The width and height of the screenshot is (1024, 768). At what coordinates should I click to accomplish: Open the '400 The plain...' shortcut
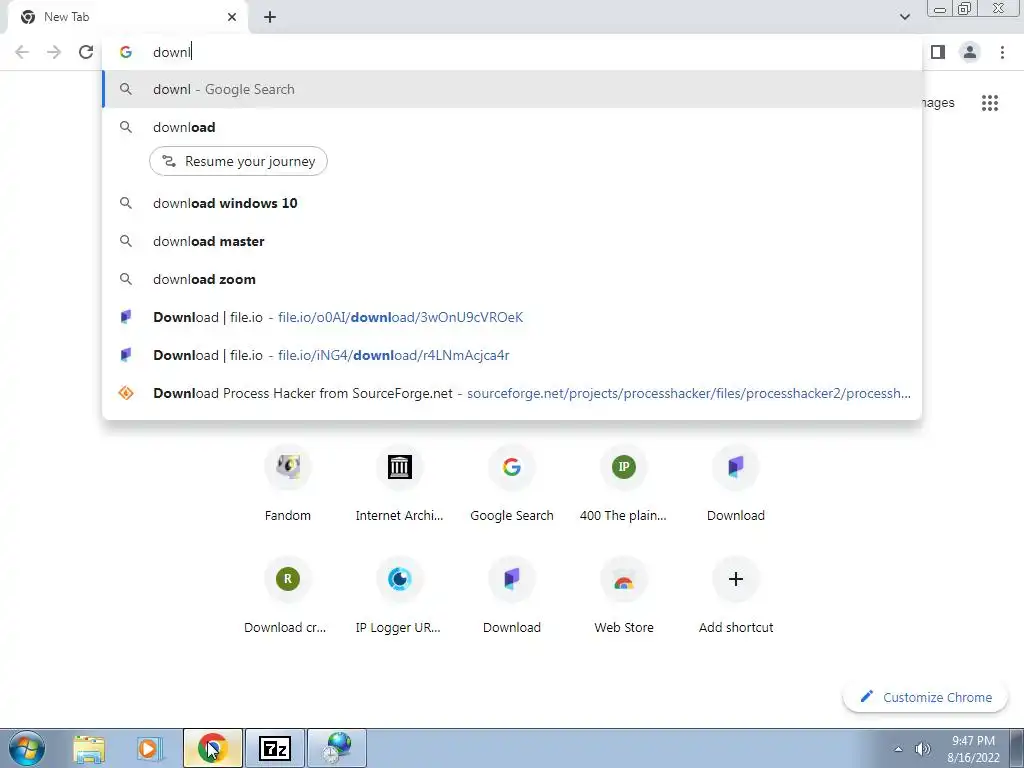pyautogui.click(x=624, y=483)
